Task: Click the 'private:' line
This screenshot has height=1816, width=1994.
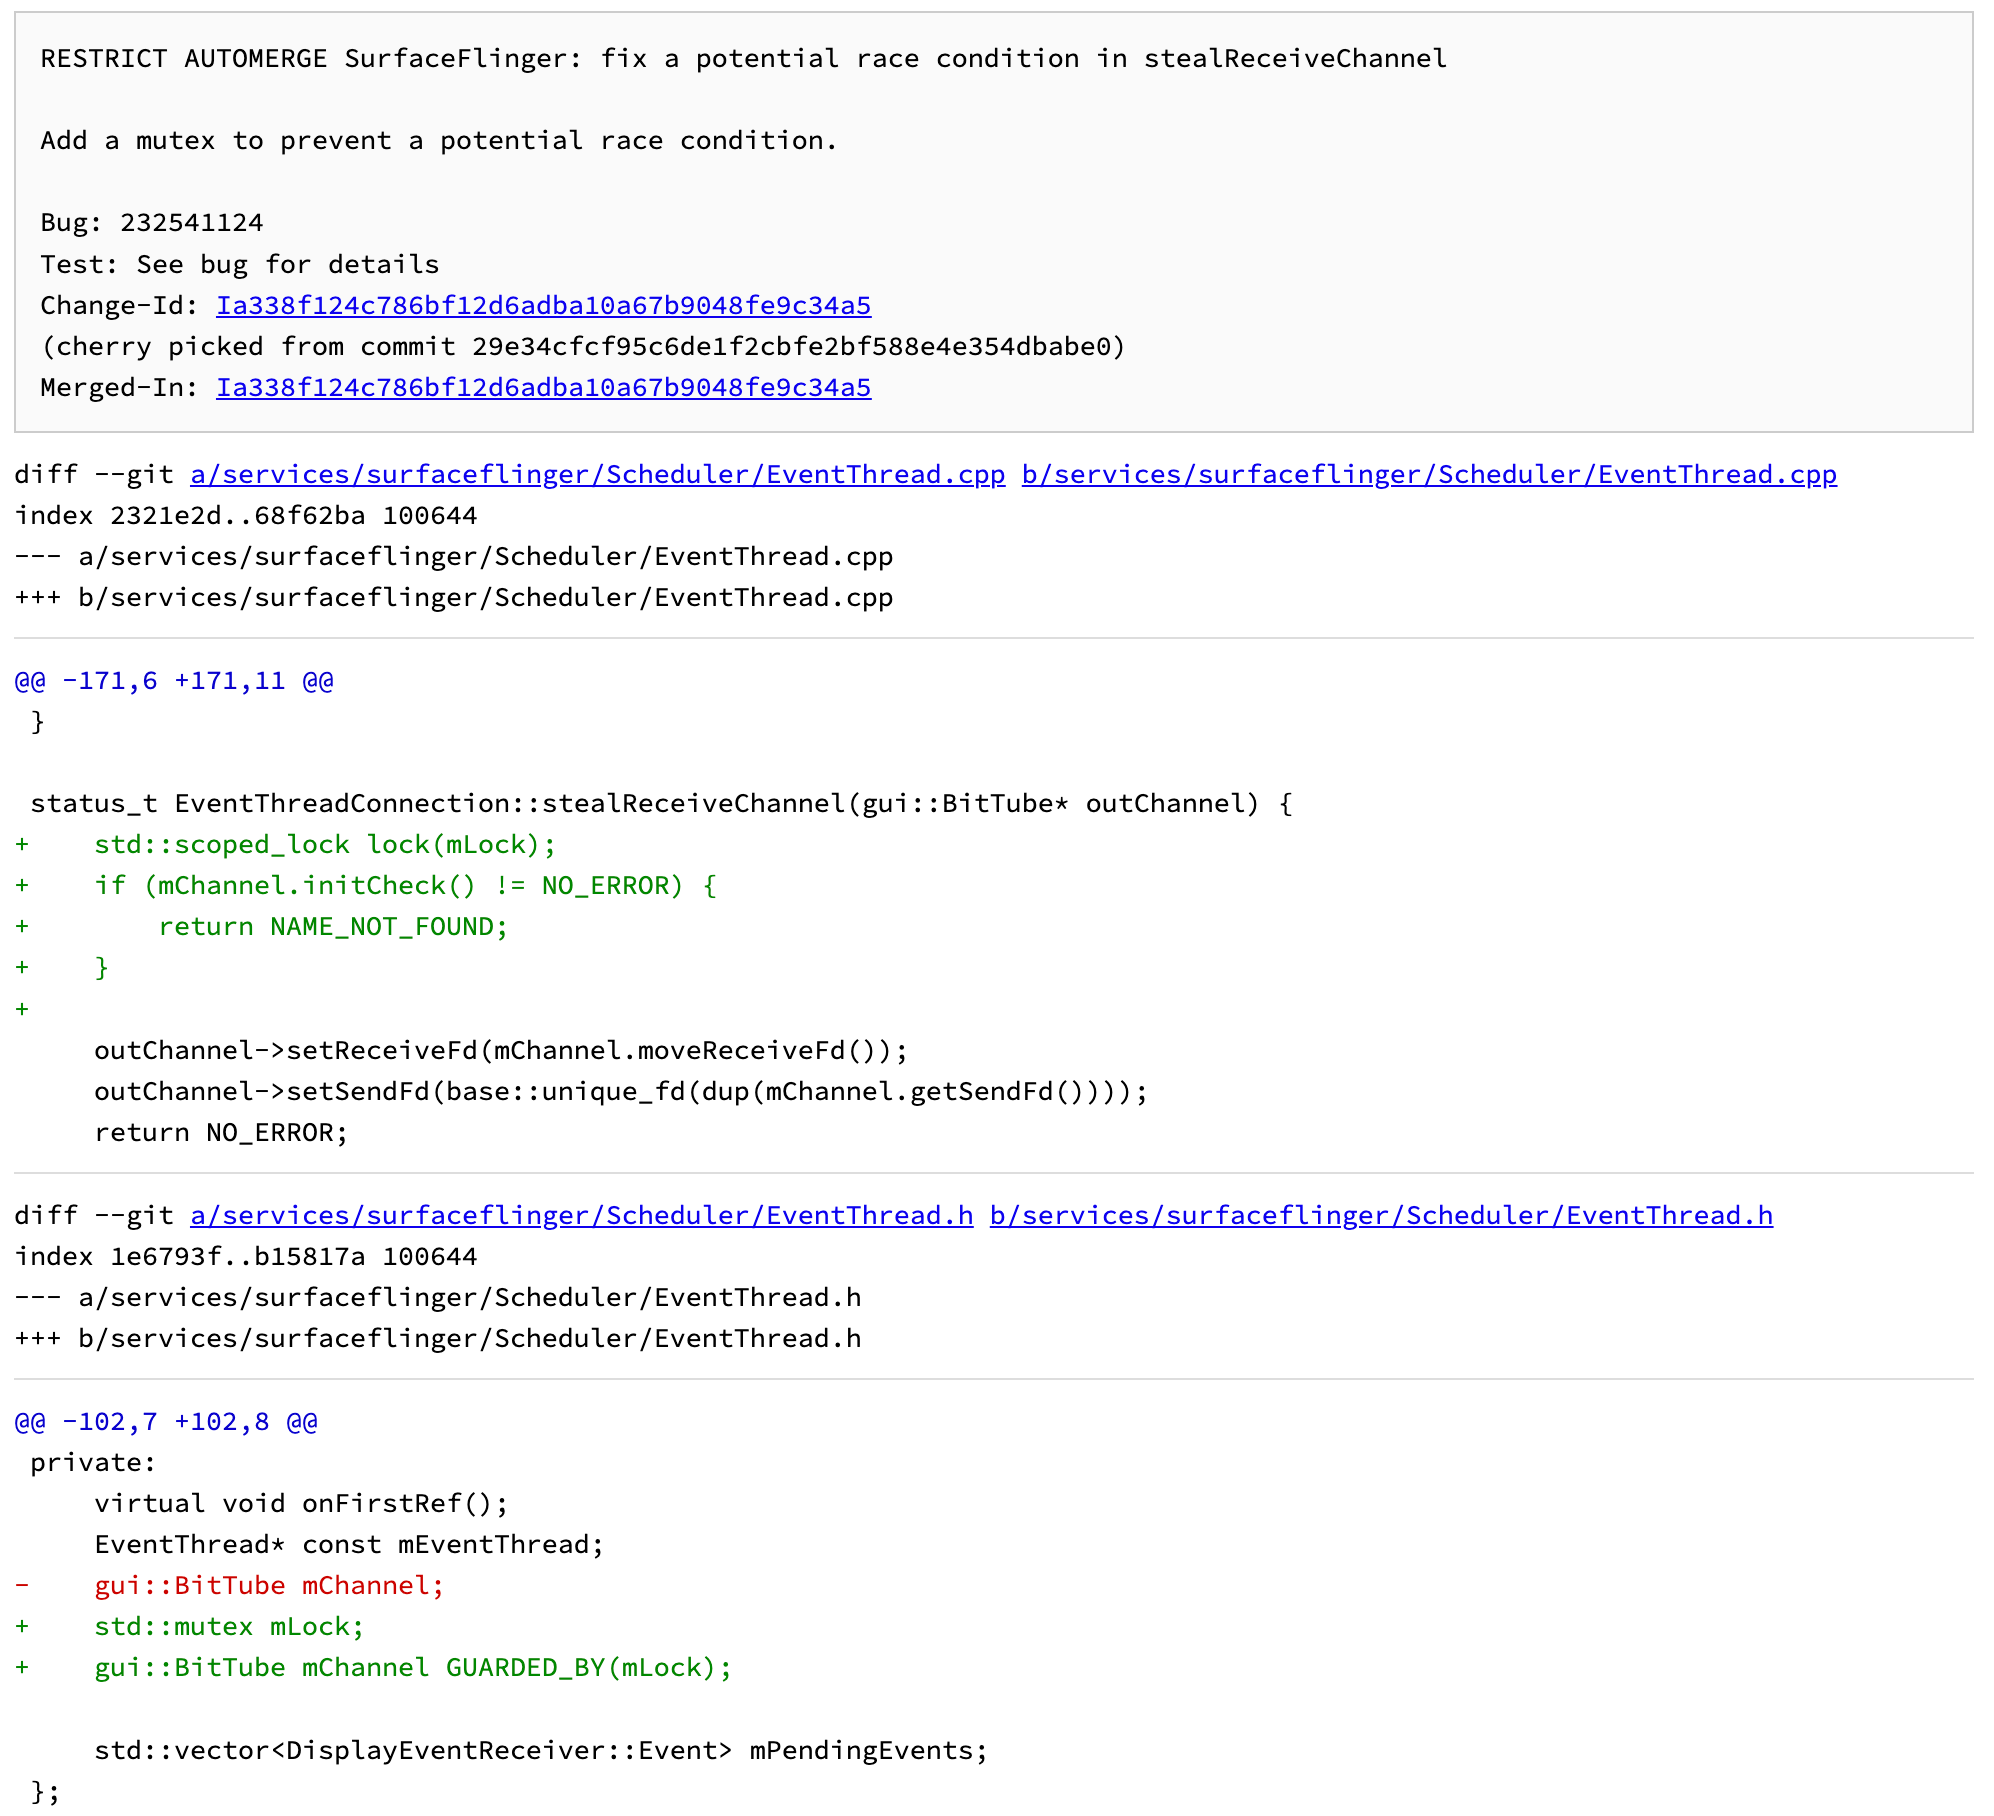Action: click(x=93, y=1462)
